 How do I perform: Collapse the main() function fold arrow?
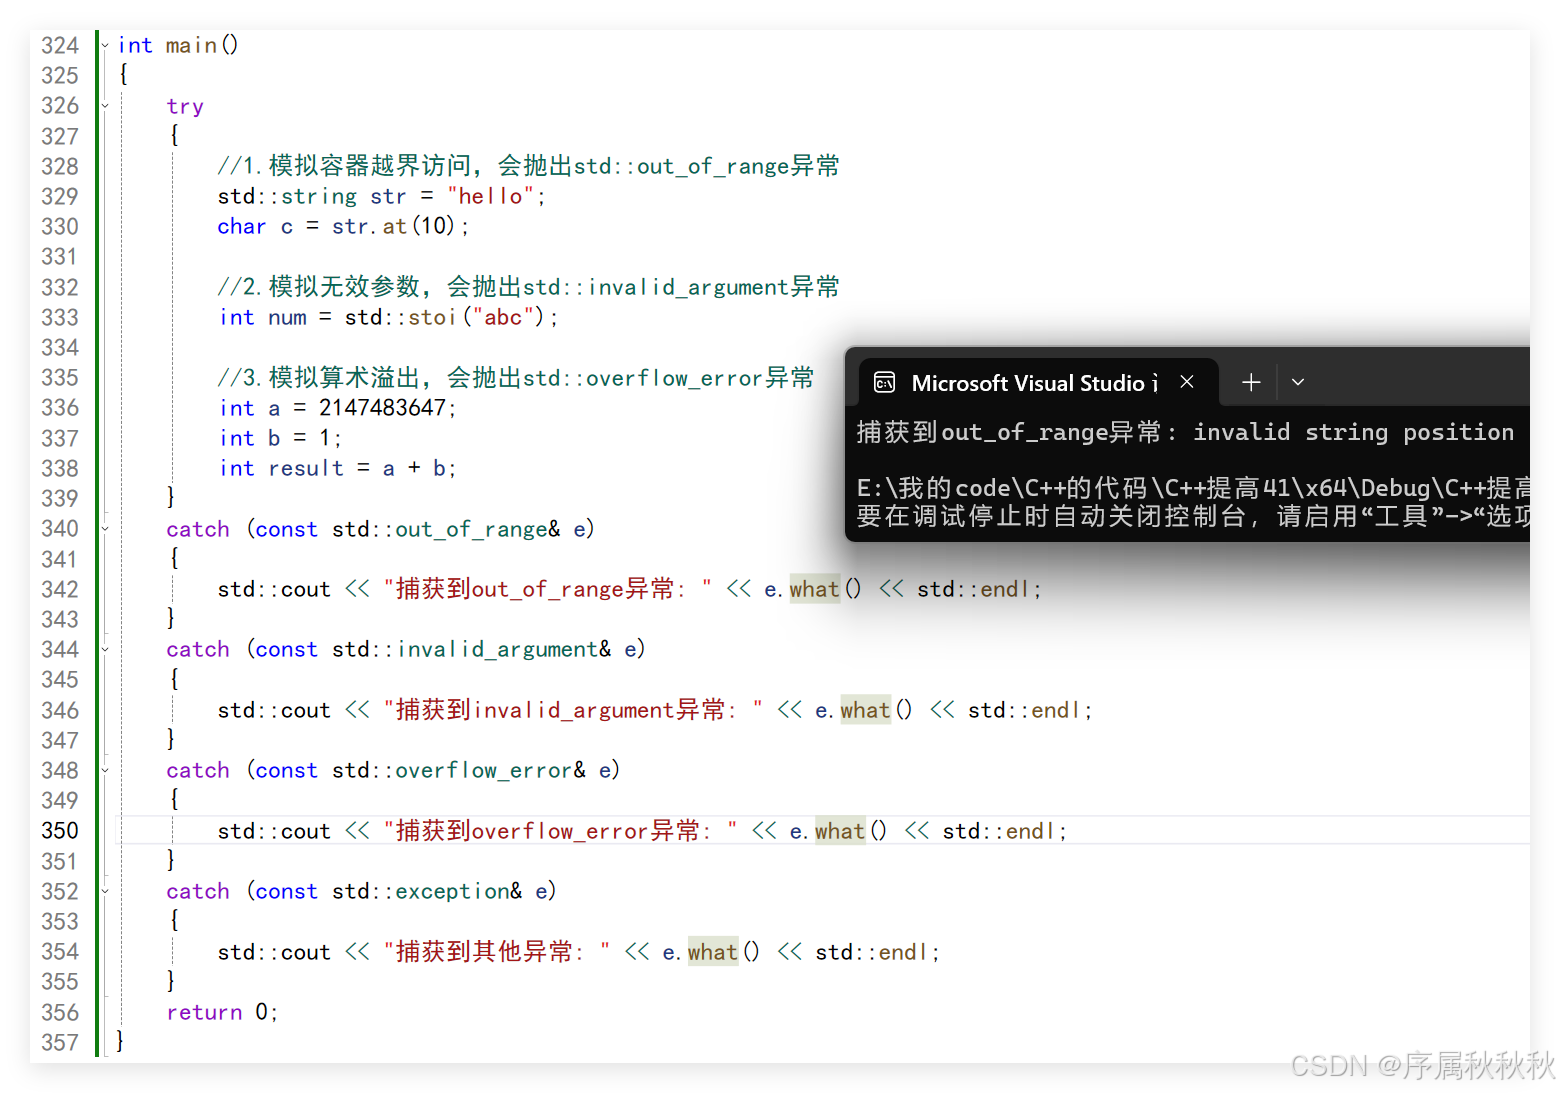[105, 45]
